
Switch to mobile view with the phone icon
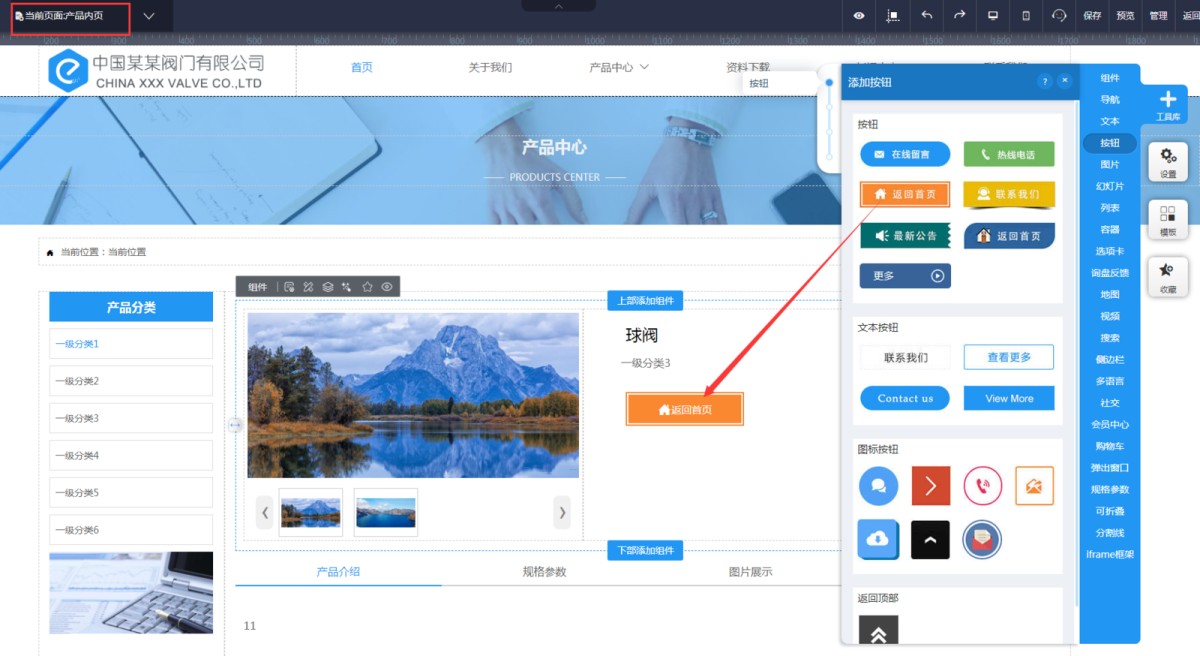[1026, 15]
